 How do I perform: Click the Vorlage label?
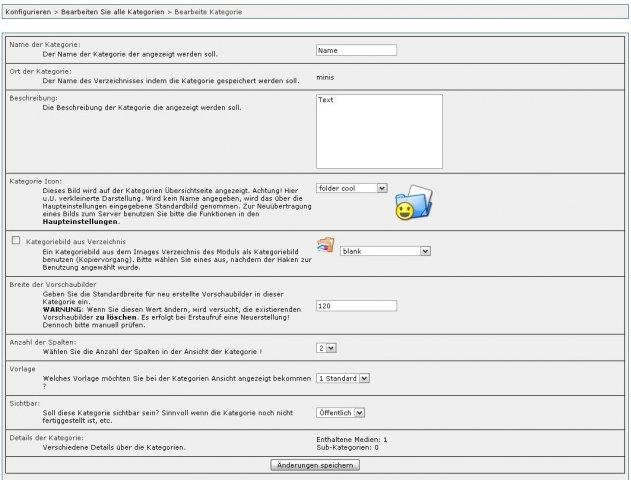point(23,369)
